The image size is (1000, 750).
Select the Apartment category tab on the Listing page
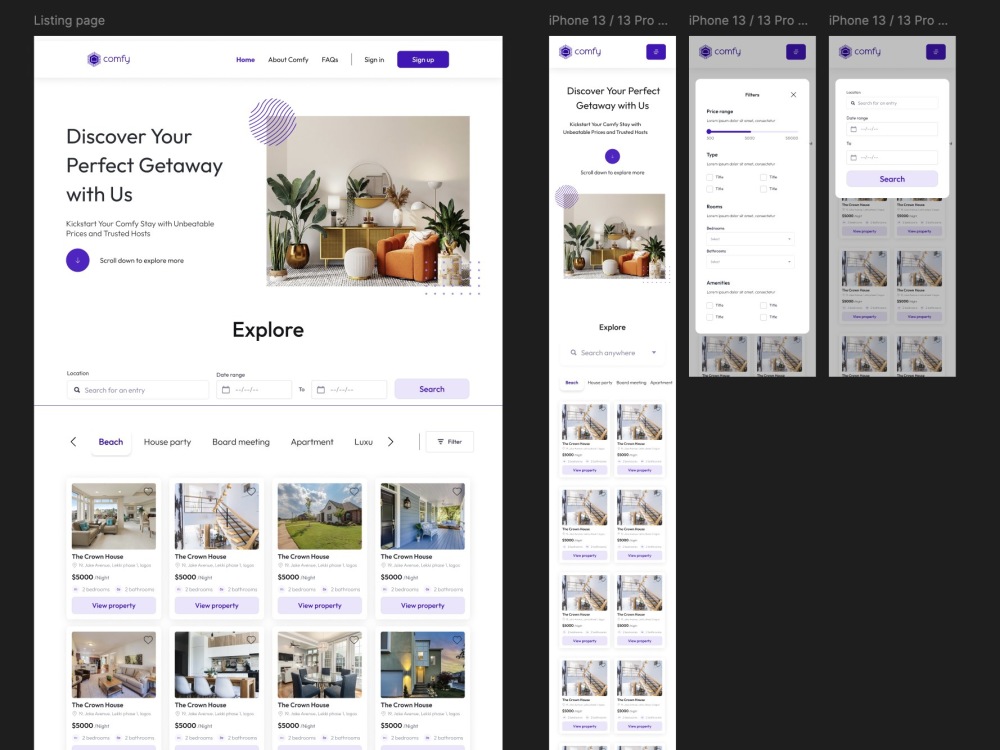coord(312,442)
